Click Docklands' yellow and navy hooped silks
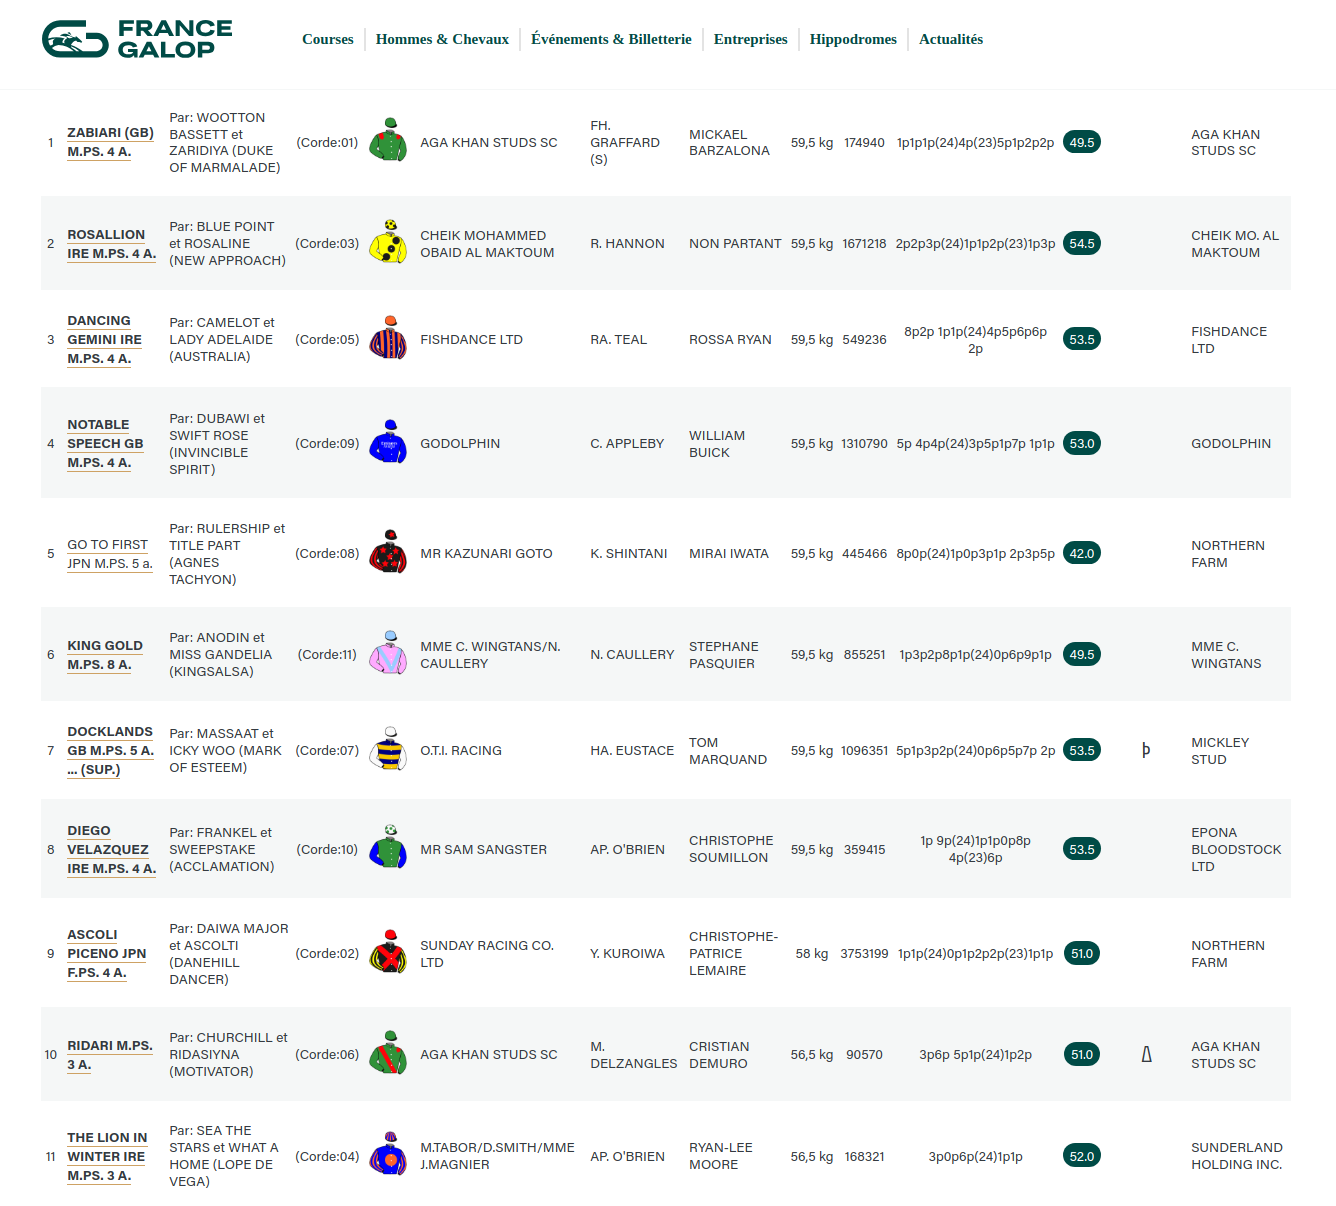Screen dimensions: 1336x1206 388,749
